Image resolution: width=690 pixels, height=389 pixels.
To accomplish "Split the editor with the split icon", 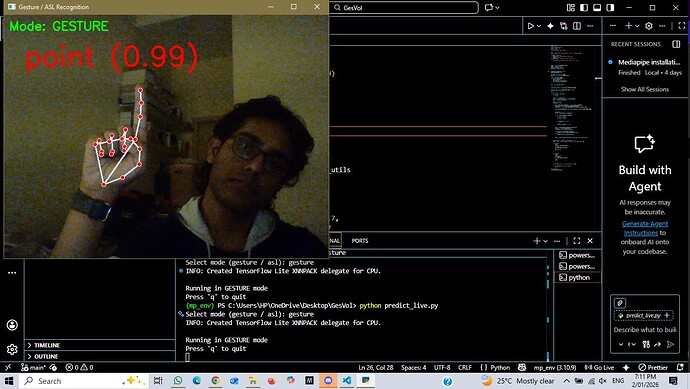I will 577,26.
